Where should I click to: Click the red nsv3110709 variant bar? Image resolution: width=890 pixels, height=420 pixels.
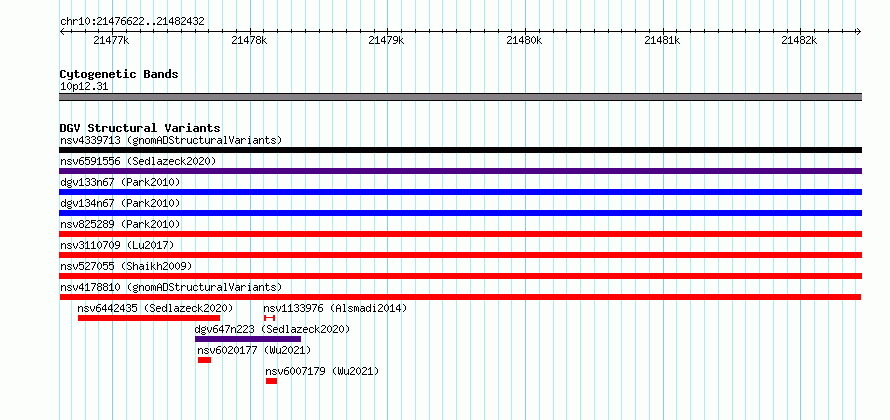point(460,255)
